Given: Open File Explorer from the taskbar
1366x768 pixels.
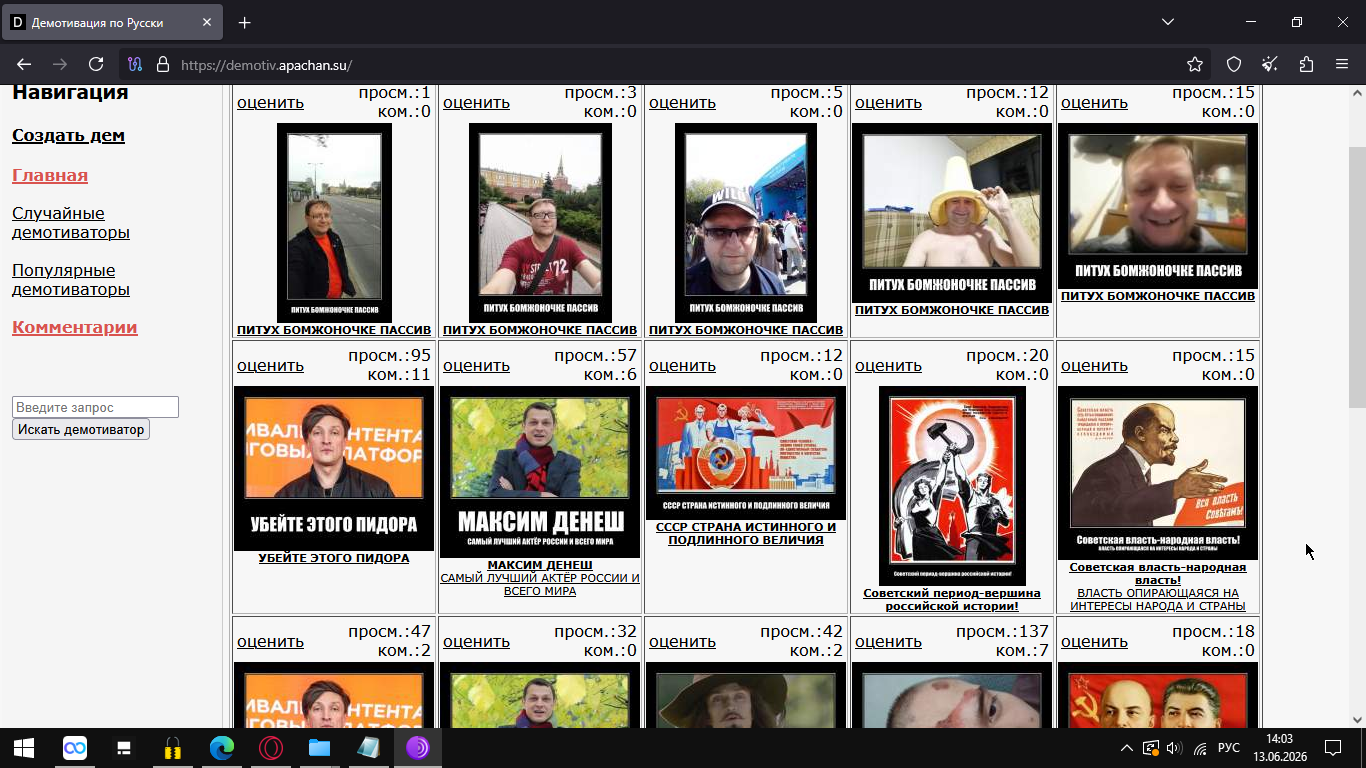Looking at the screenshot, I should (x=319, y=748).
